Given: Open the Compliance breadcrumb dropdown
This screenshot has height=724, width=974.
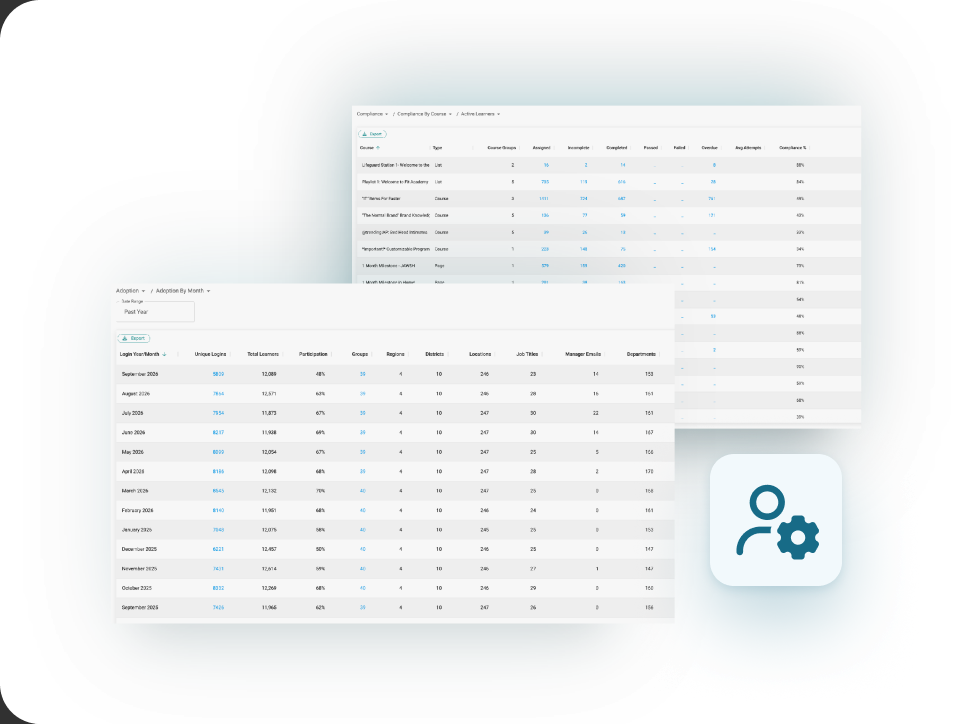Looking at the screenshot, I should pos(372,114).
